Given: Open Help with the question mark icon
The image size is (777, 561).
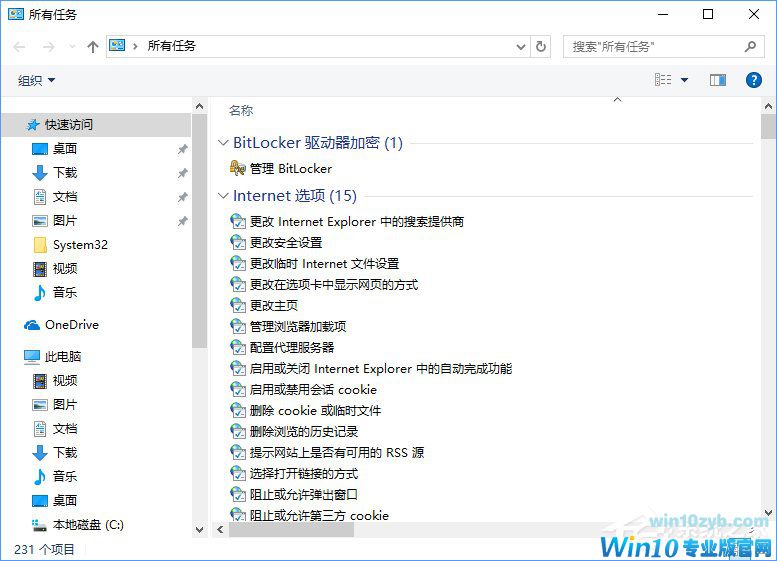Looking at the screenshot, I should pos(754,80).
